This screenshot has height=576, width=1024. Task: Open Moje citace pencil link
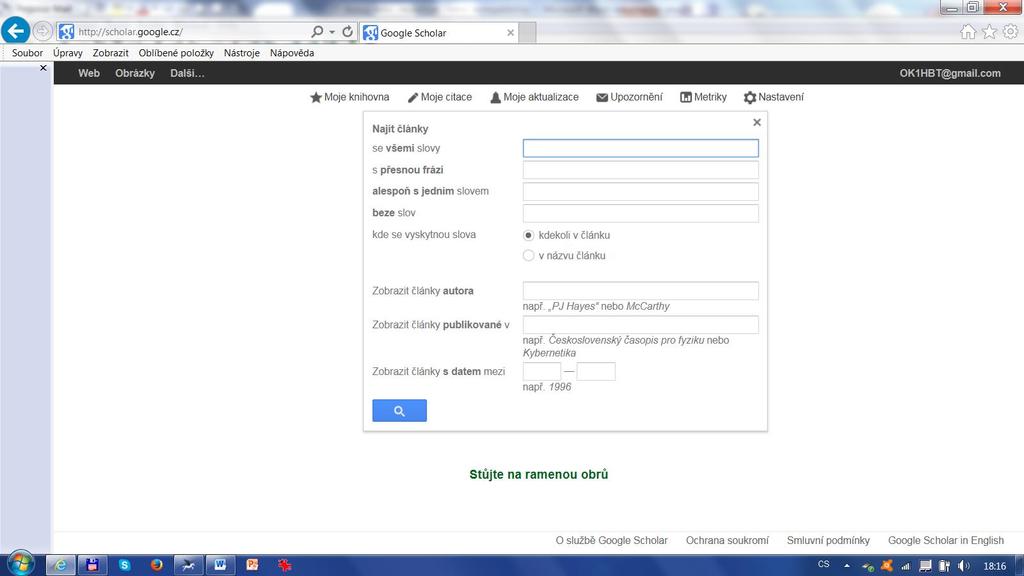point(440,97)
